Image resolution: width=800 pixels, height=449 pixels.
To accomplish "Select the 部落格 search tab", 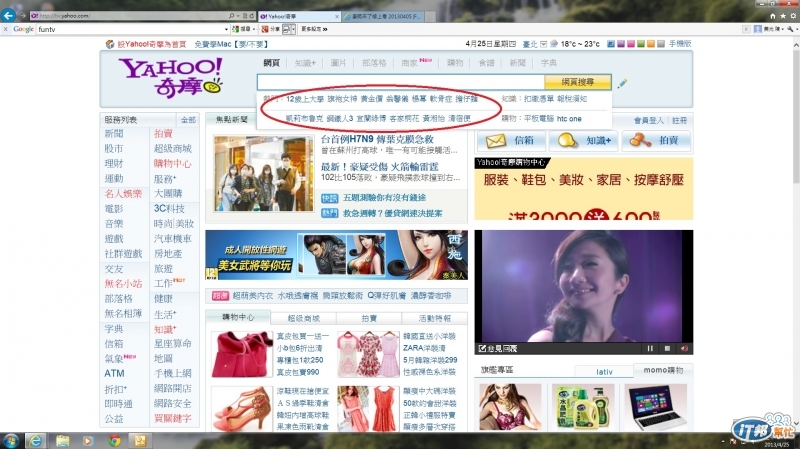I will 374,63.
